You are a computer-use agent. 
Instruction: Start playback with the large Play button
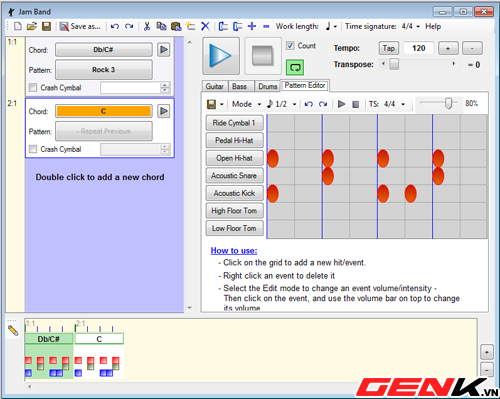[x=221, y=56]
